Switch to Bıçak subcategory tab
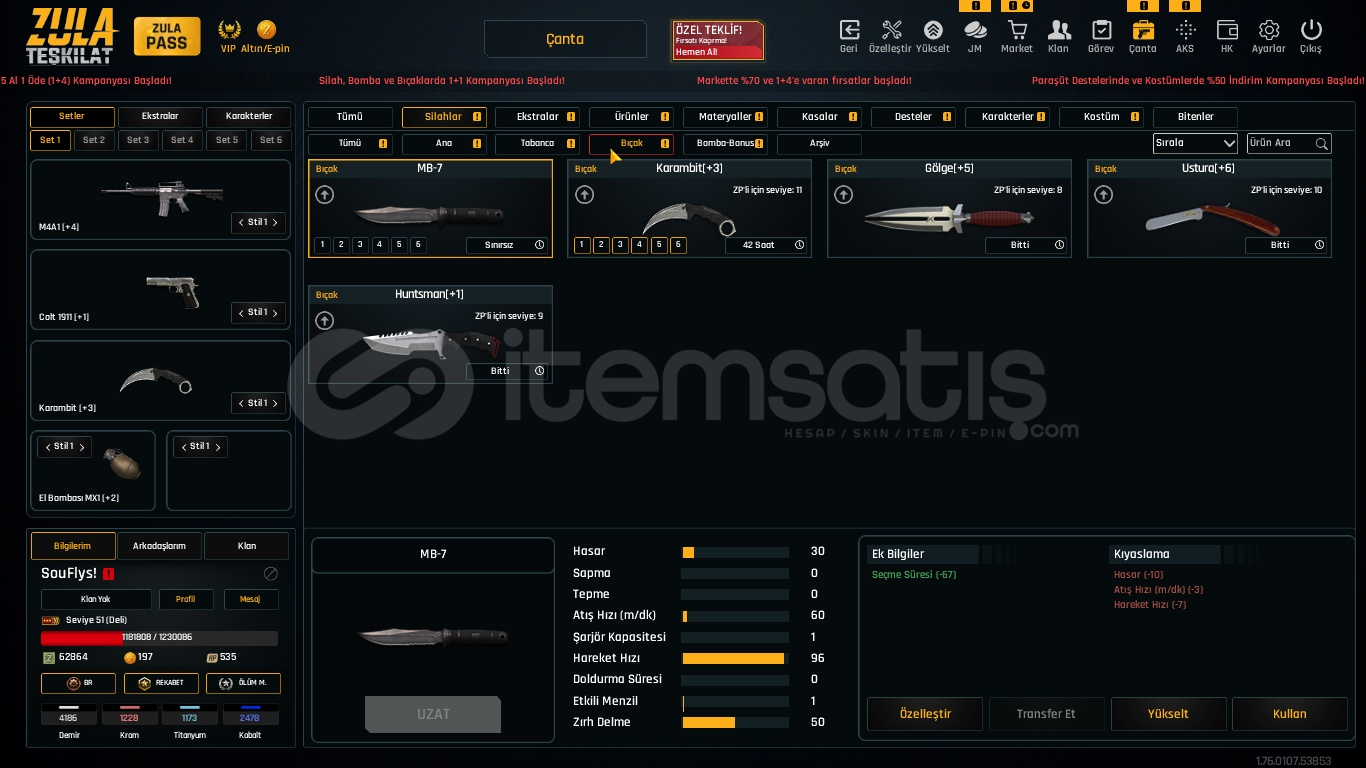This screenshot has width=1366, height=768. coord(631,143)
